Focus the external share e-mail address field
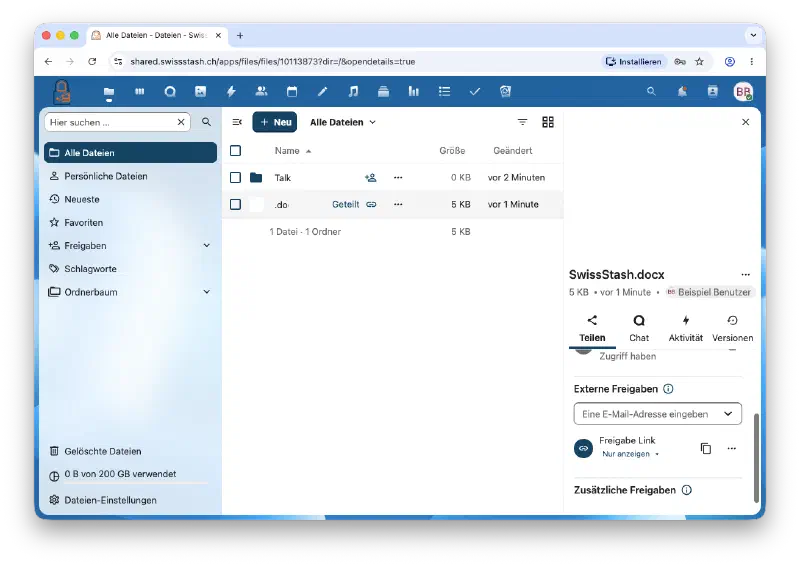The width and height of the screenshot is (800, 565). point(657,414)
